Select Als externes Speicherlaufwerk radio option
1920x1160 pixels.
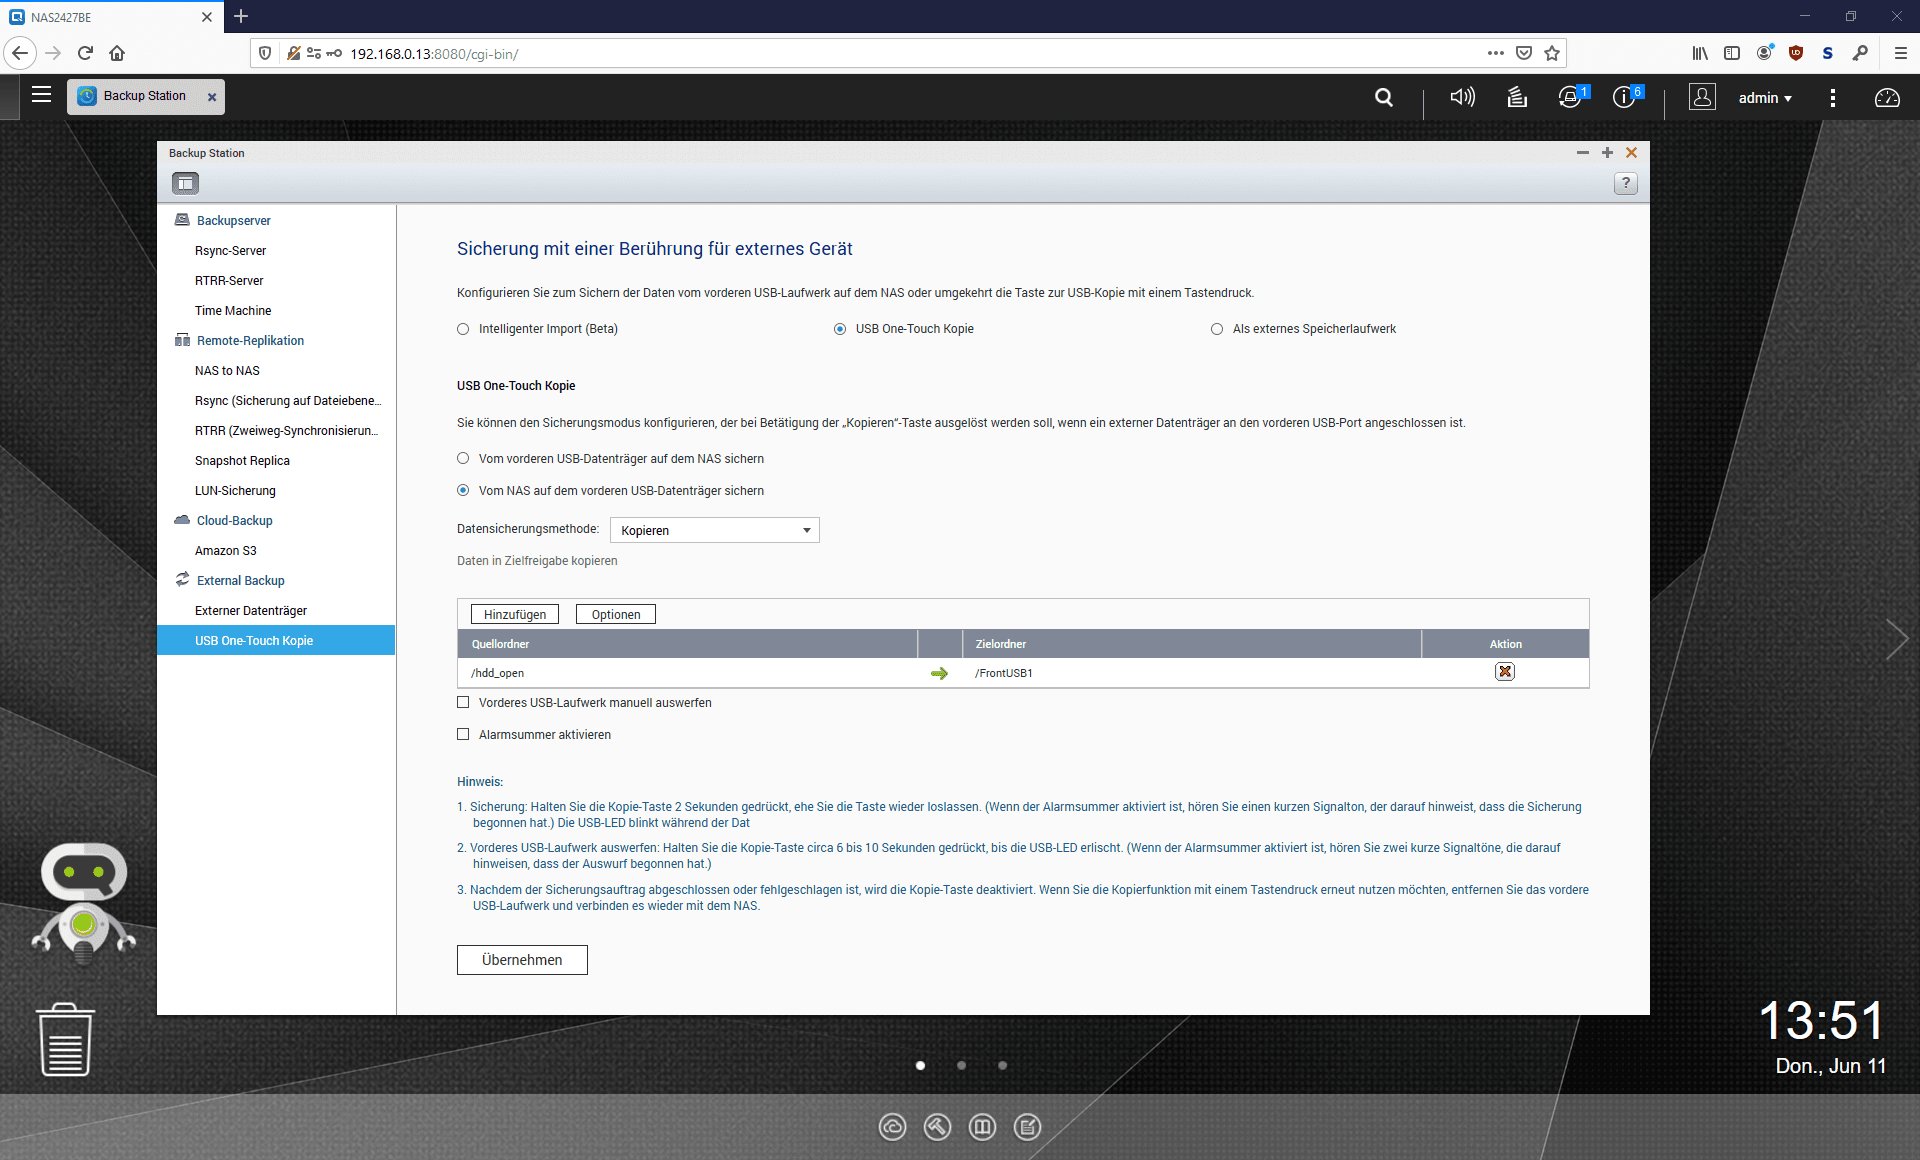[x=1217, y=329]
